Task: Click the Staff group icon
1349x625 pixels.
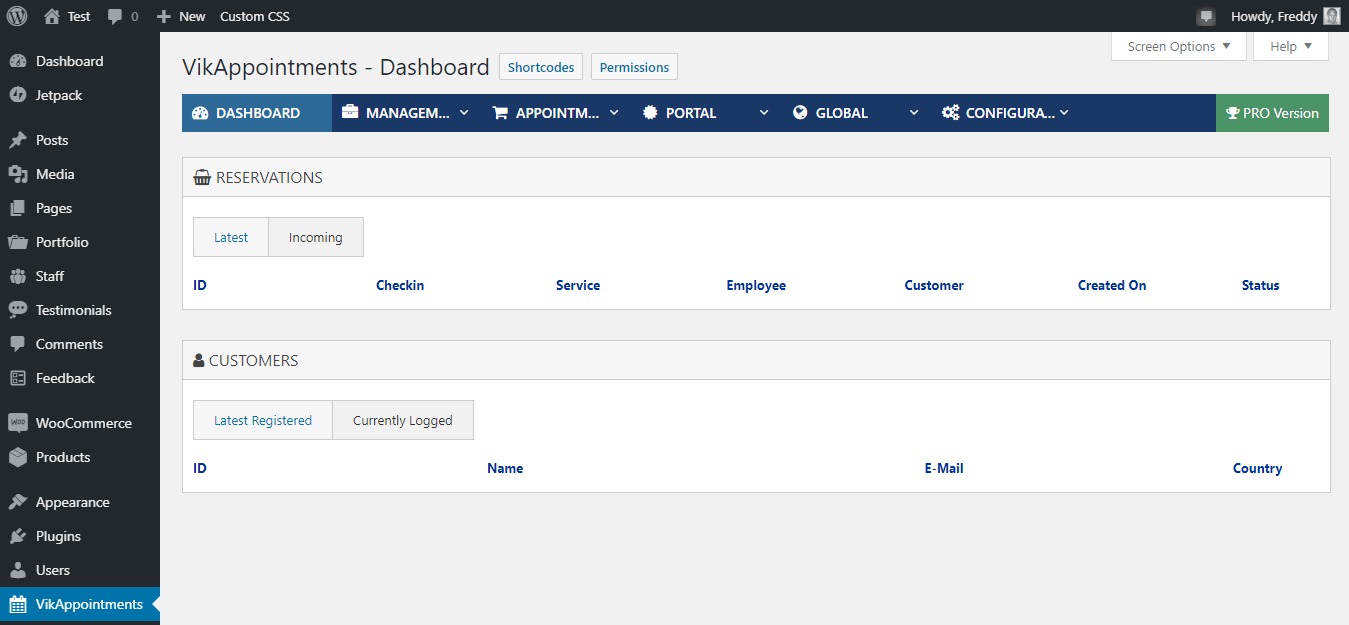Action: point(17,276)
